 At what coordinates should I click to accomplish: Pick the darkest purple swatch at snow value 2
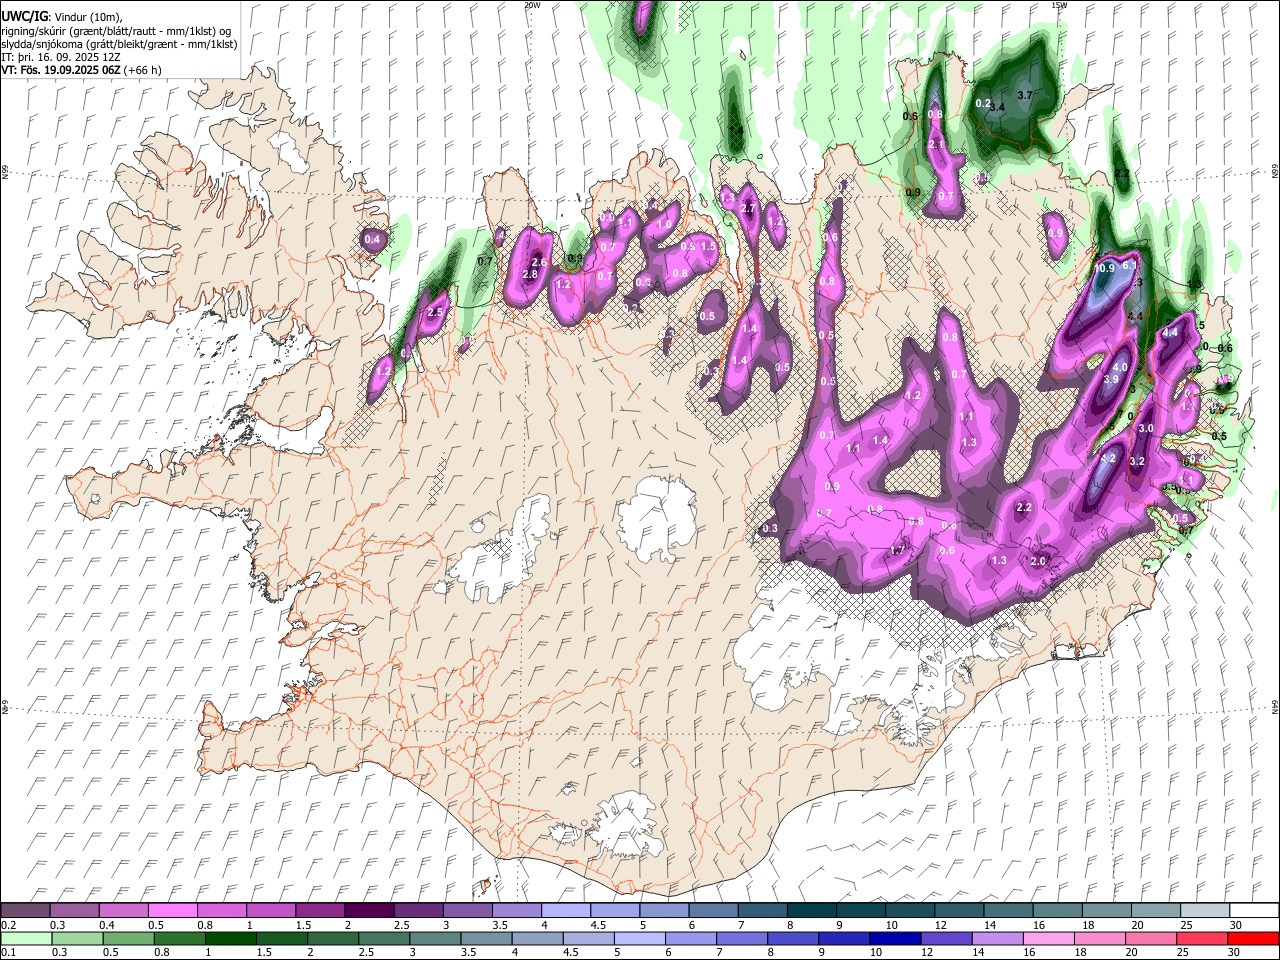pos(369,910)
